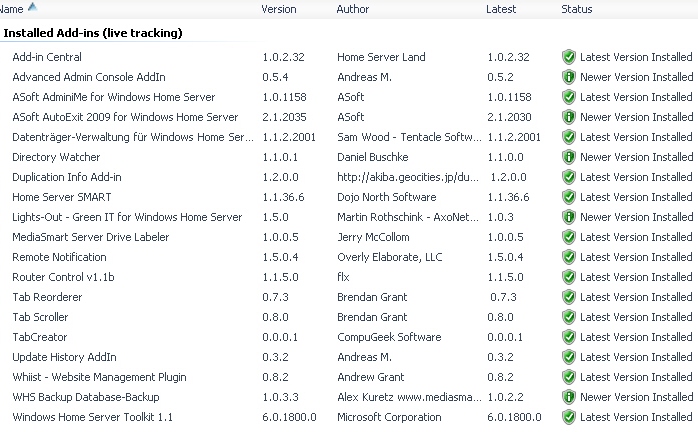Click the status shield for MediaSmart Server Drive Labeler
Image resolution: width=698 pixels, height=432 pixels.
pyautogui.click(x=568, y=237)
